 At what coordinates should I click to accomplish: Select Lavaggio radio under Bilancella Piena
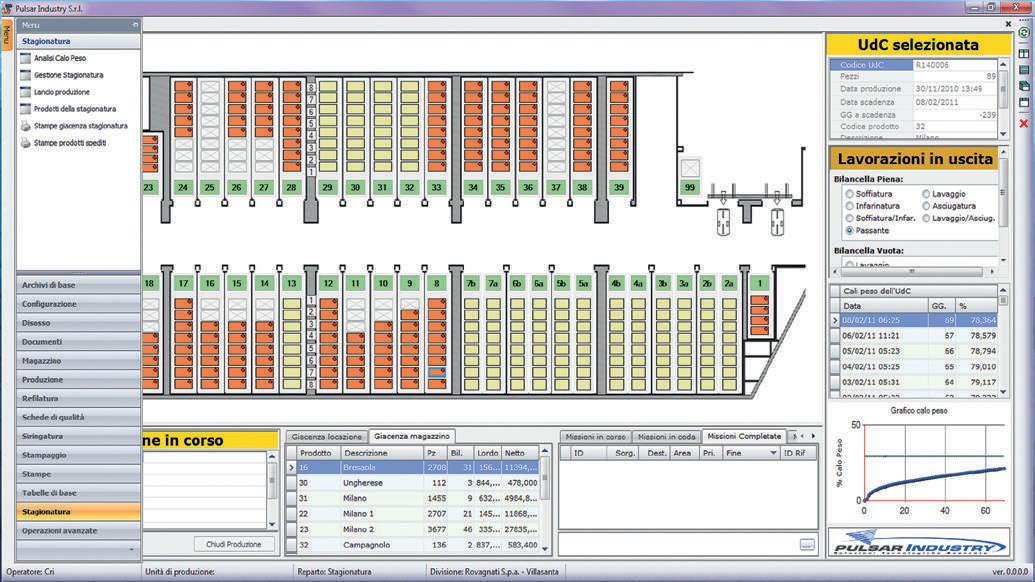926,194
